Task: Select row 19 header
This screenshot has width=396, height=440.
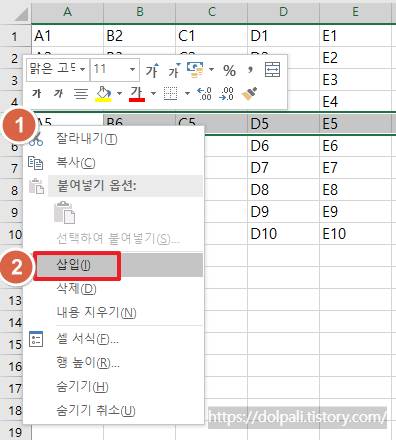Action: [15, 432]
